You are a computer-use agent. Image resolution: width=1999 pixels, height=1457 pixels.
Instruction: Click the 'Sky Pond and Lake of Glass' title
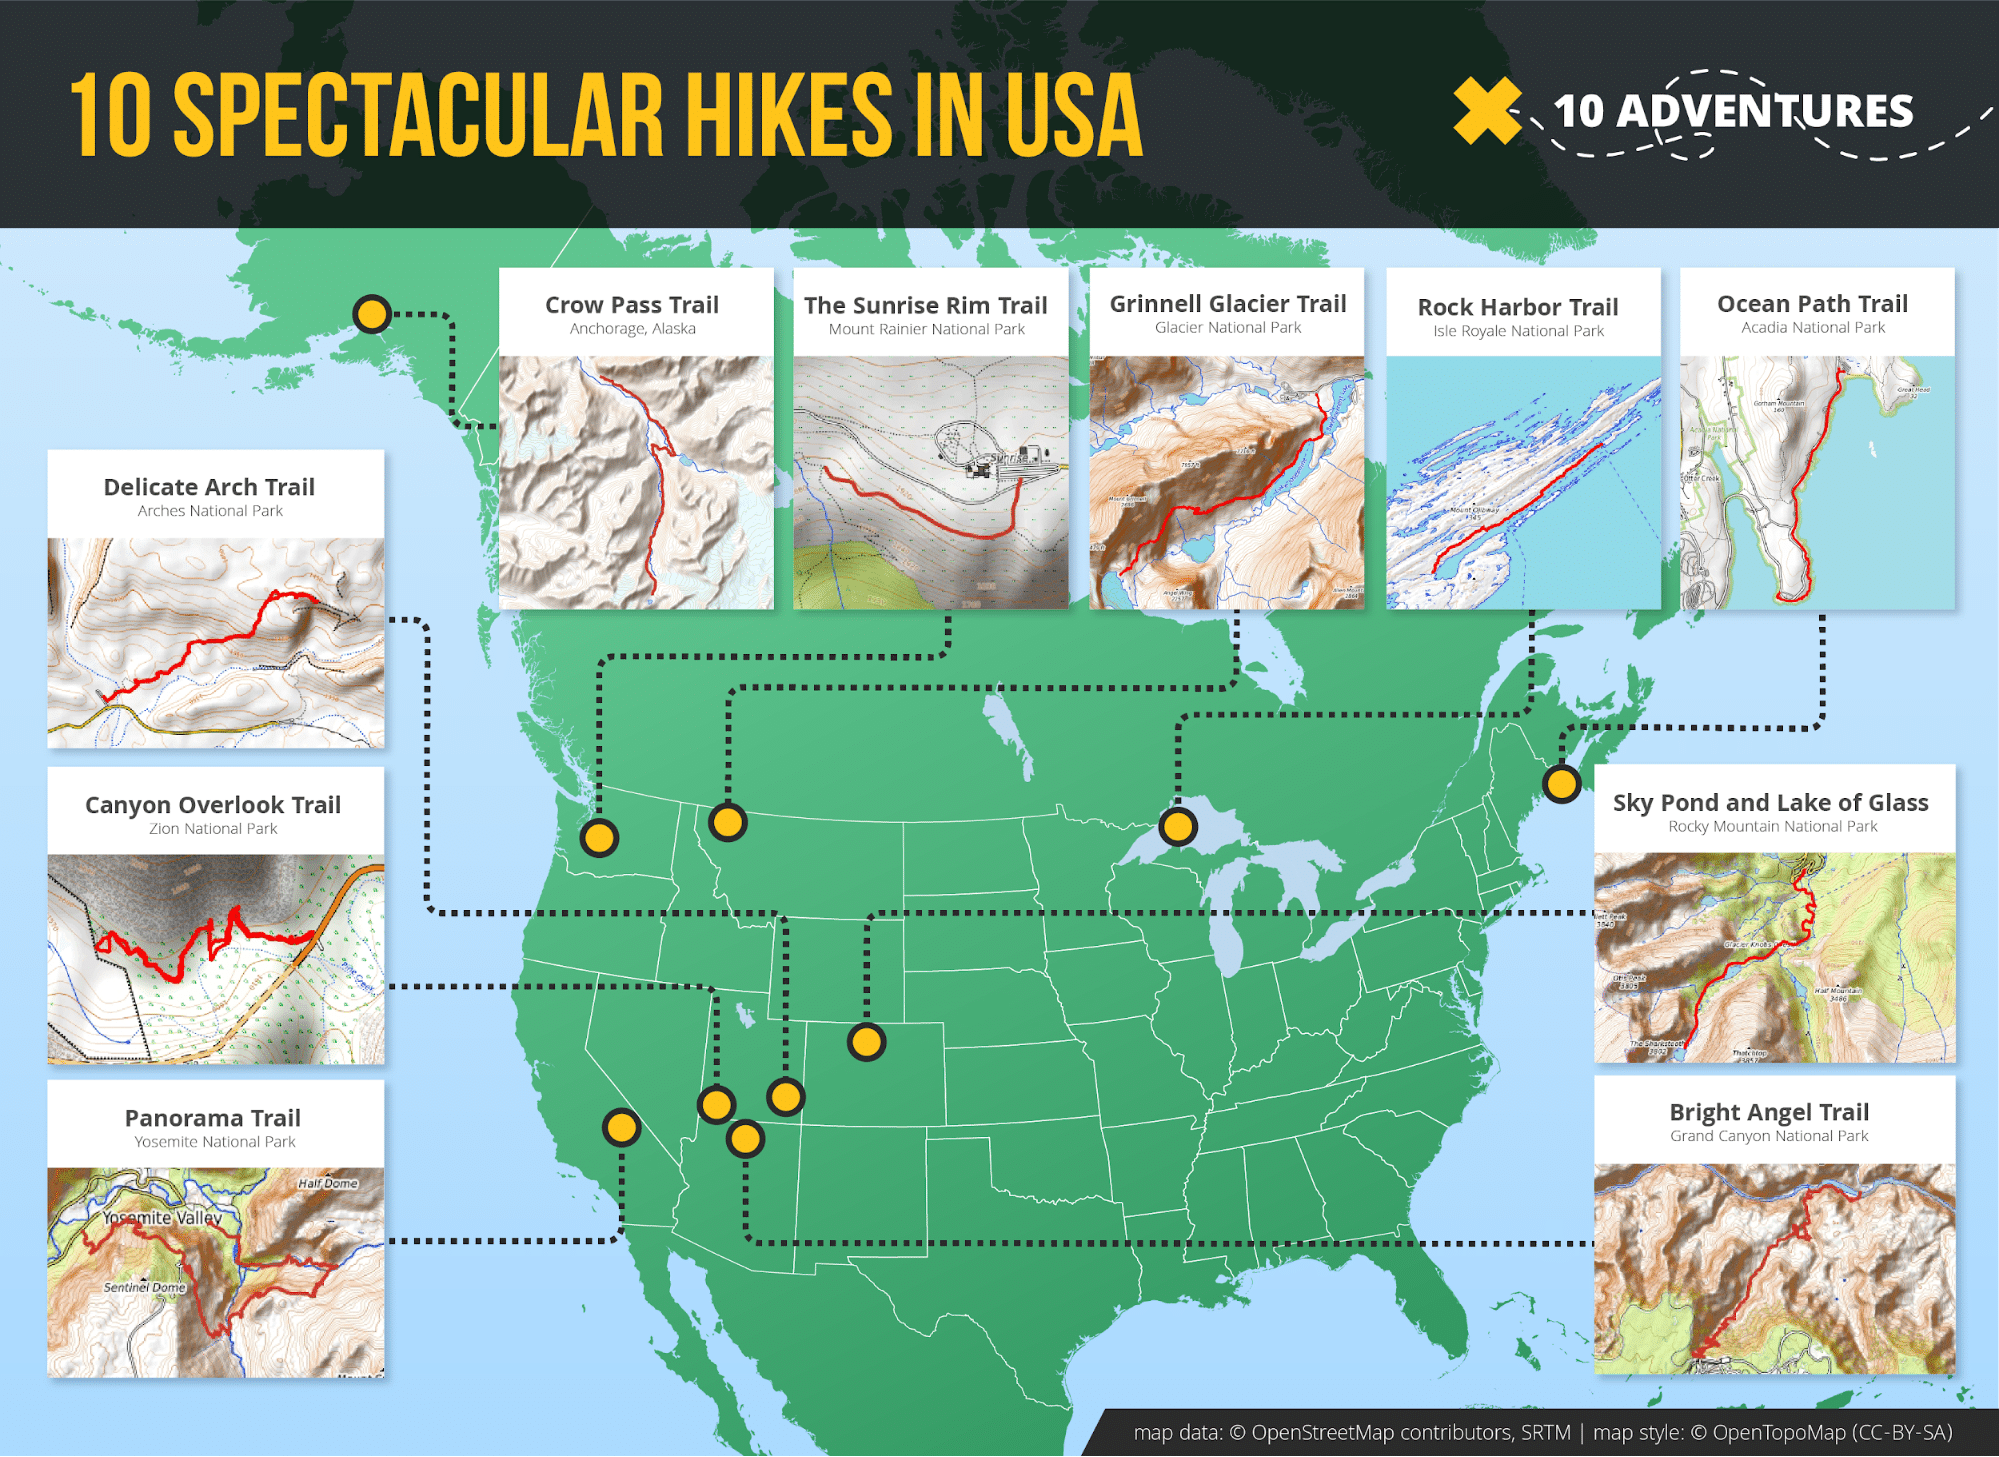(1770, 803)
